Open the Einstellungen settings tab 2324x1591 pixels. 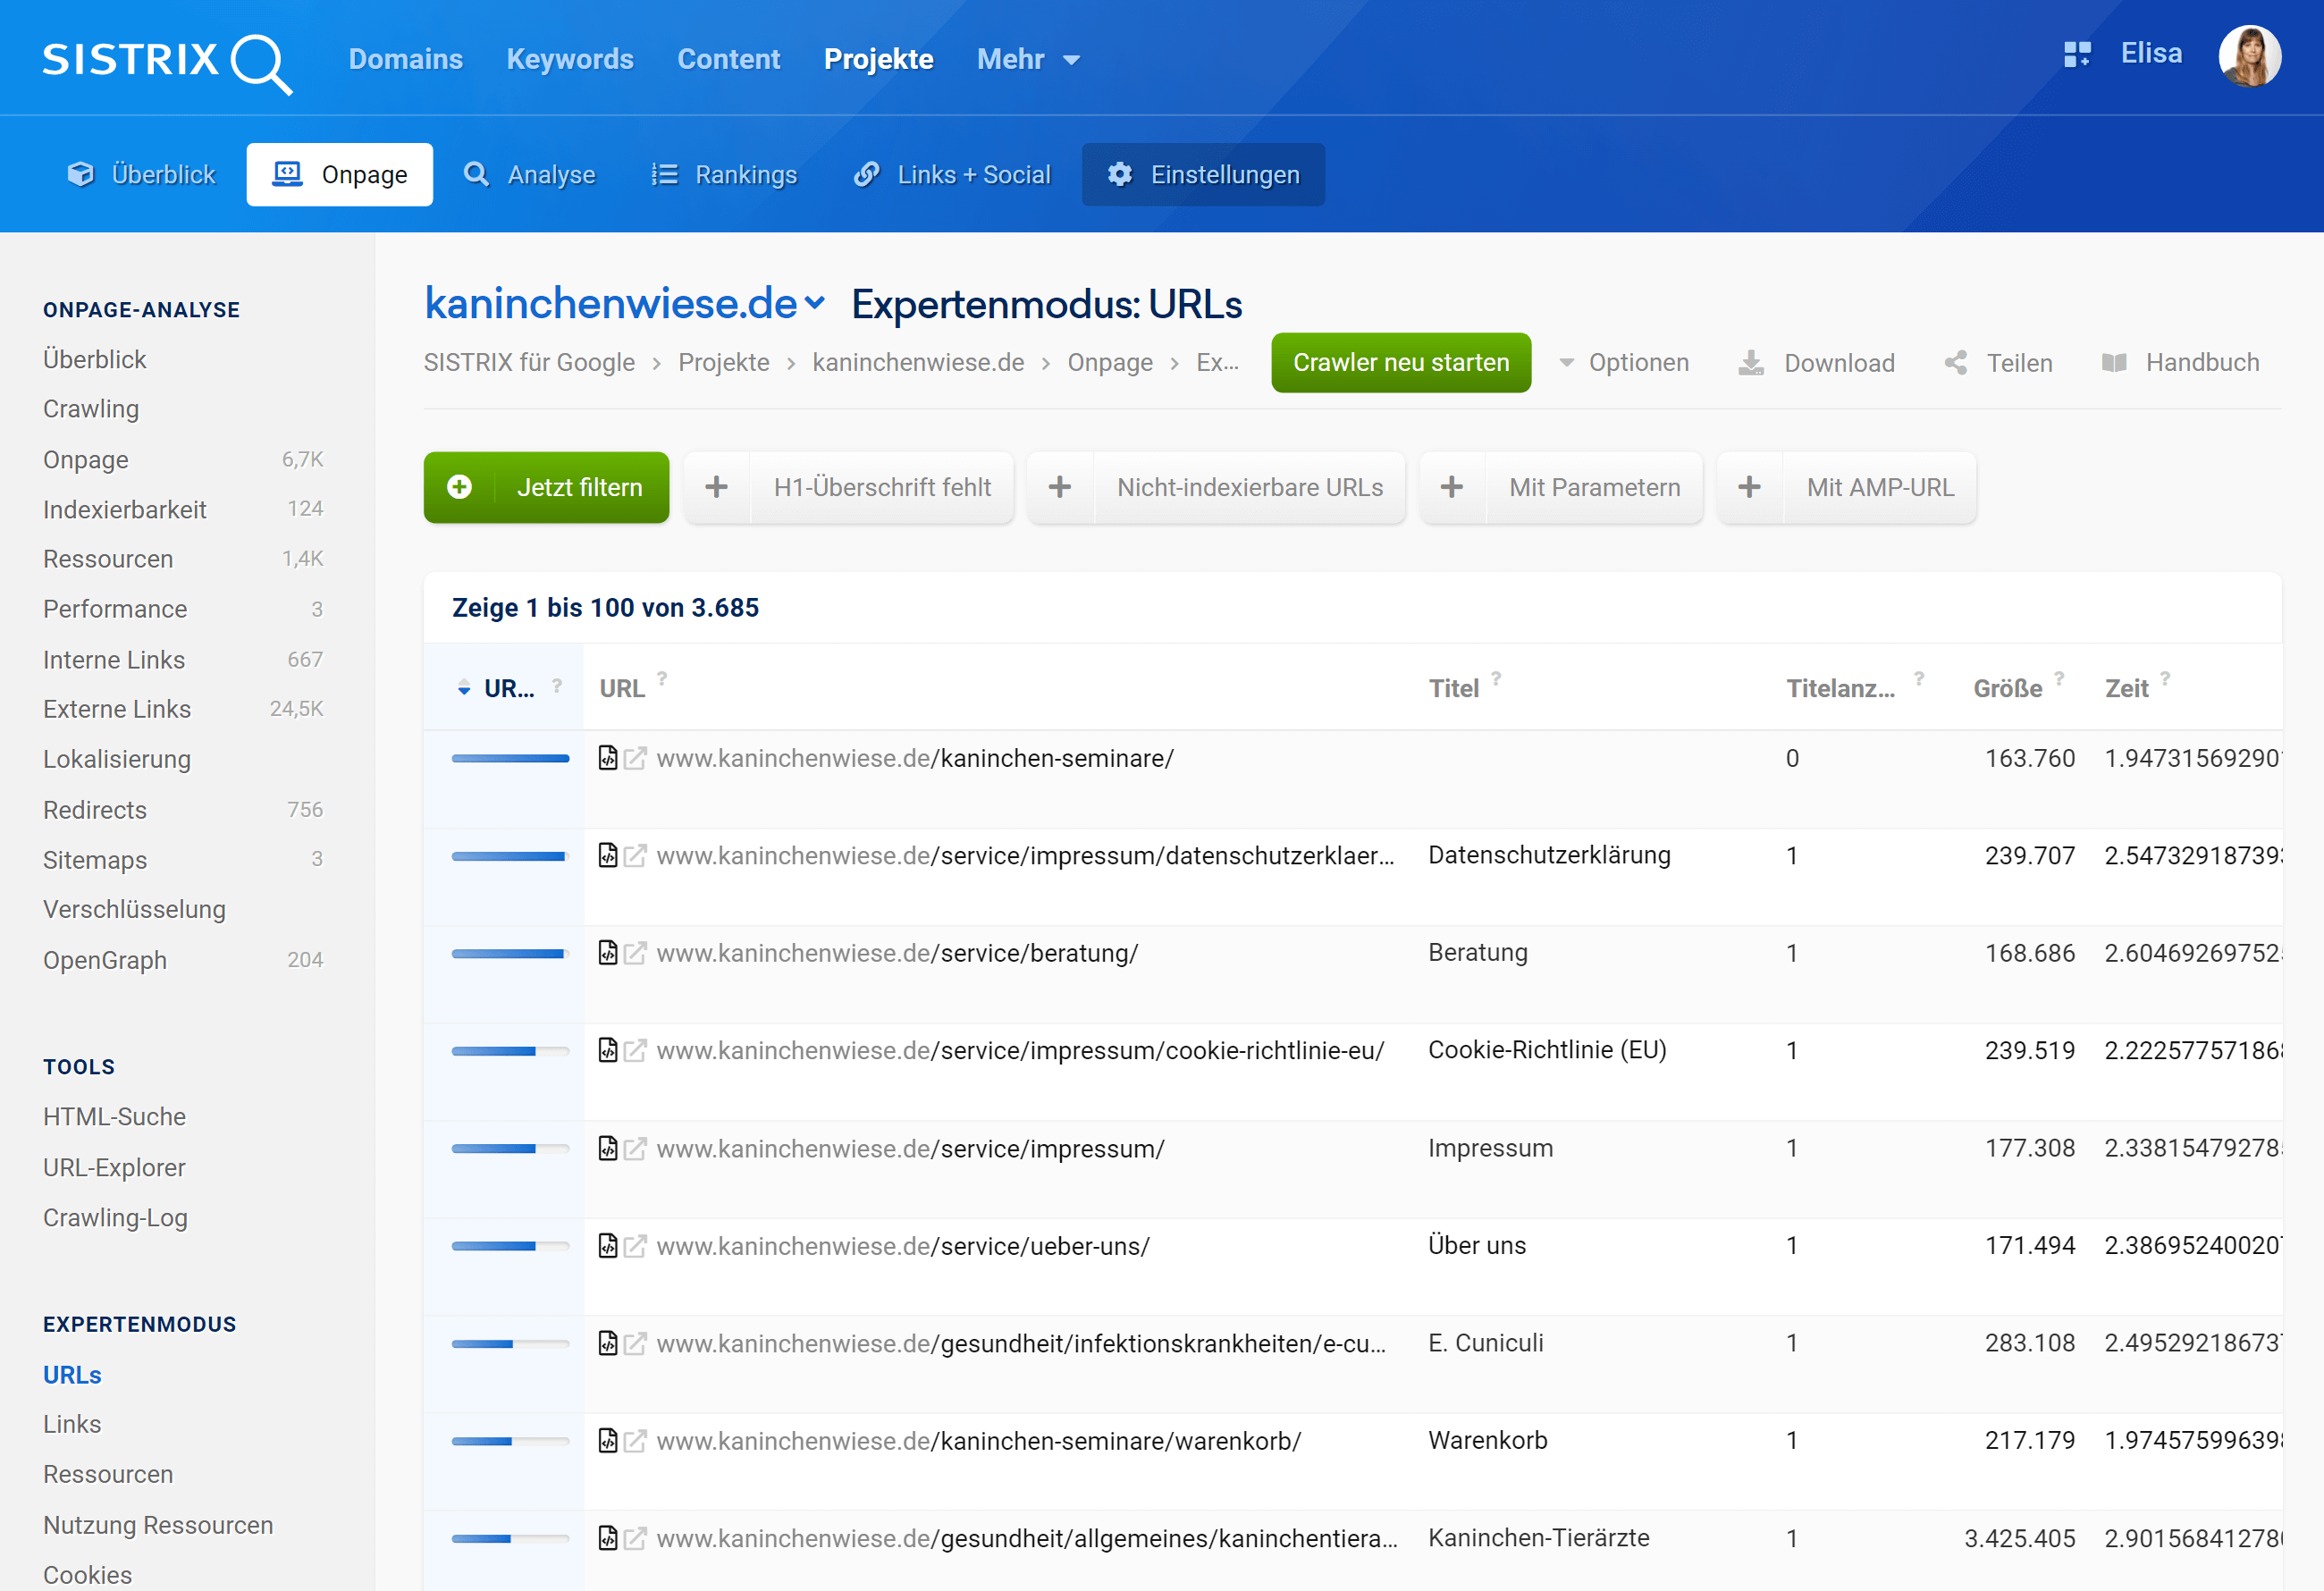click(1203, 175)
